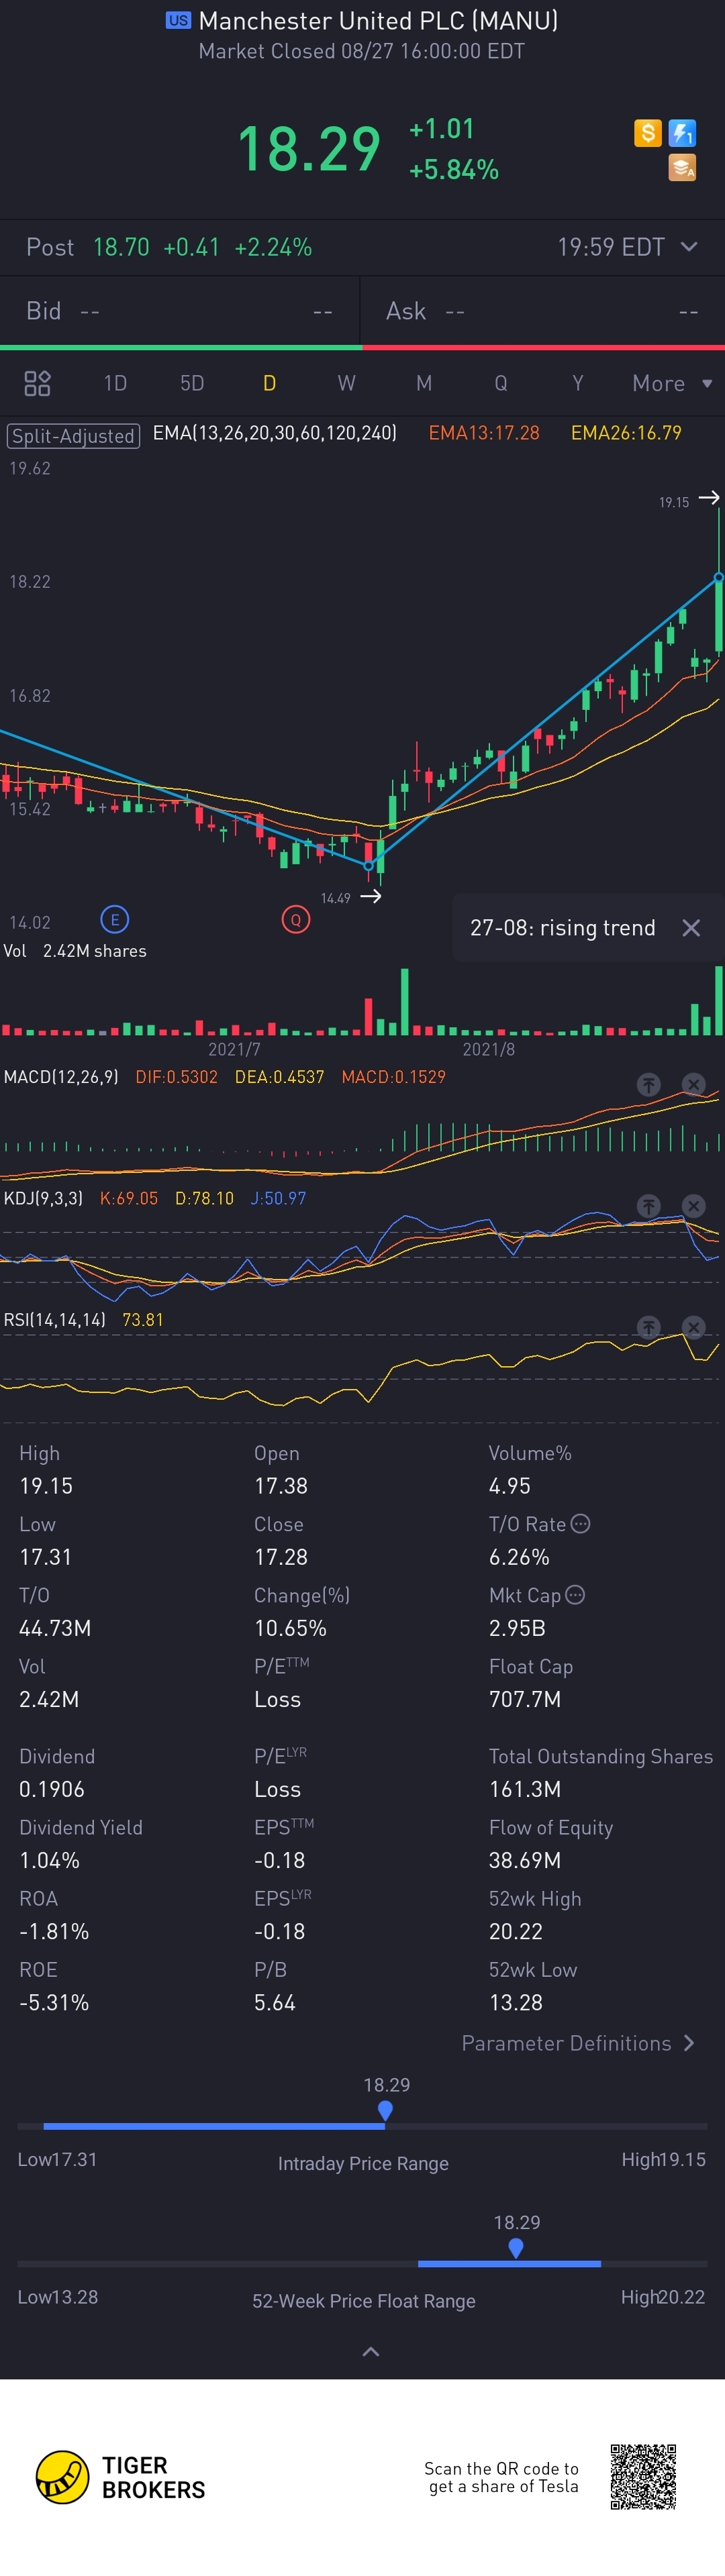Select the Q quarterly chart tab
The height and width of the screenshot is (2576, 725).
(x=501, y=383)
